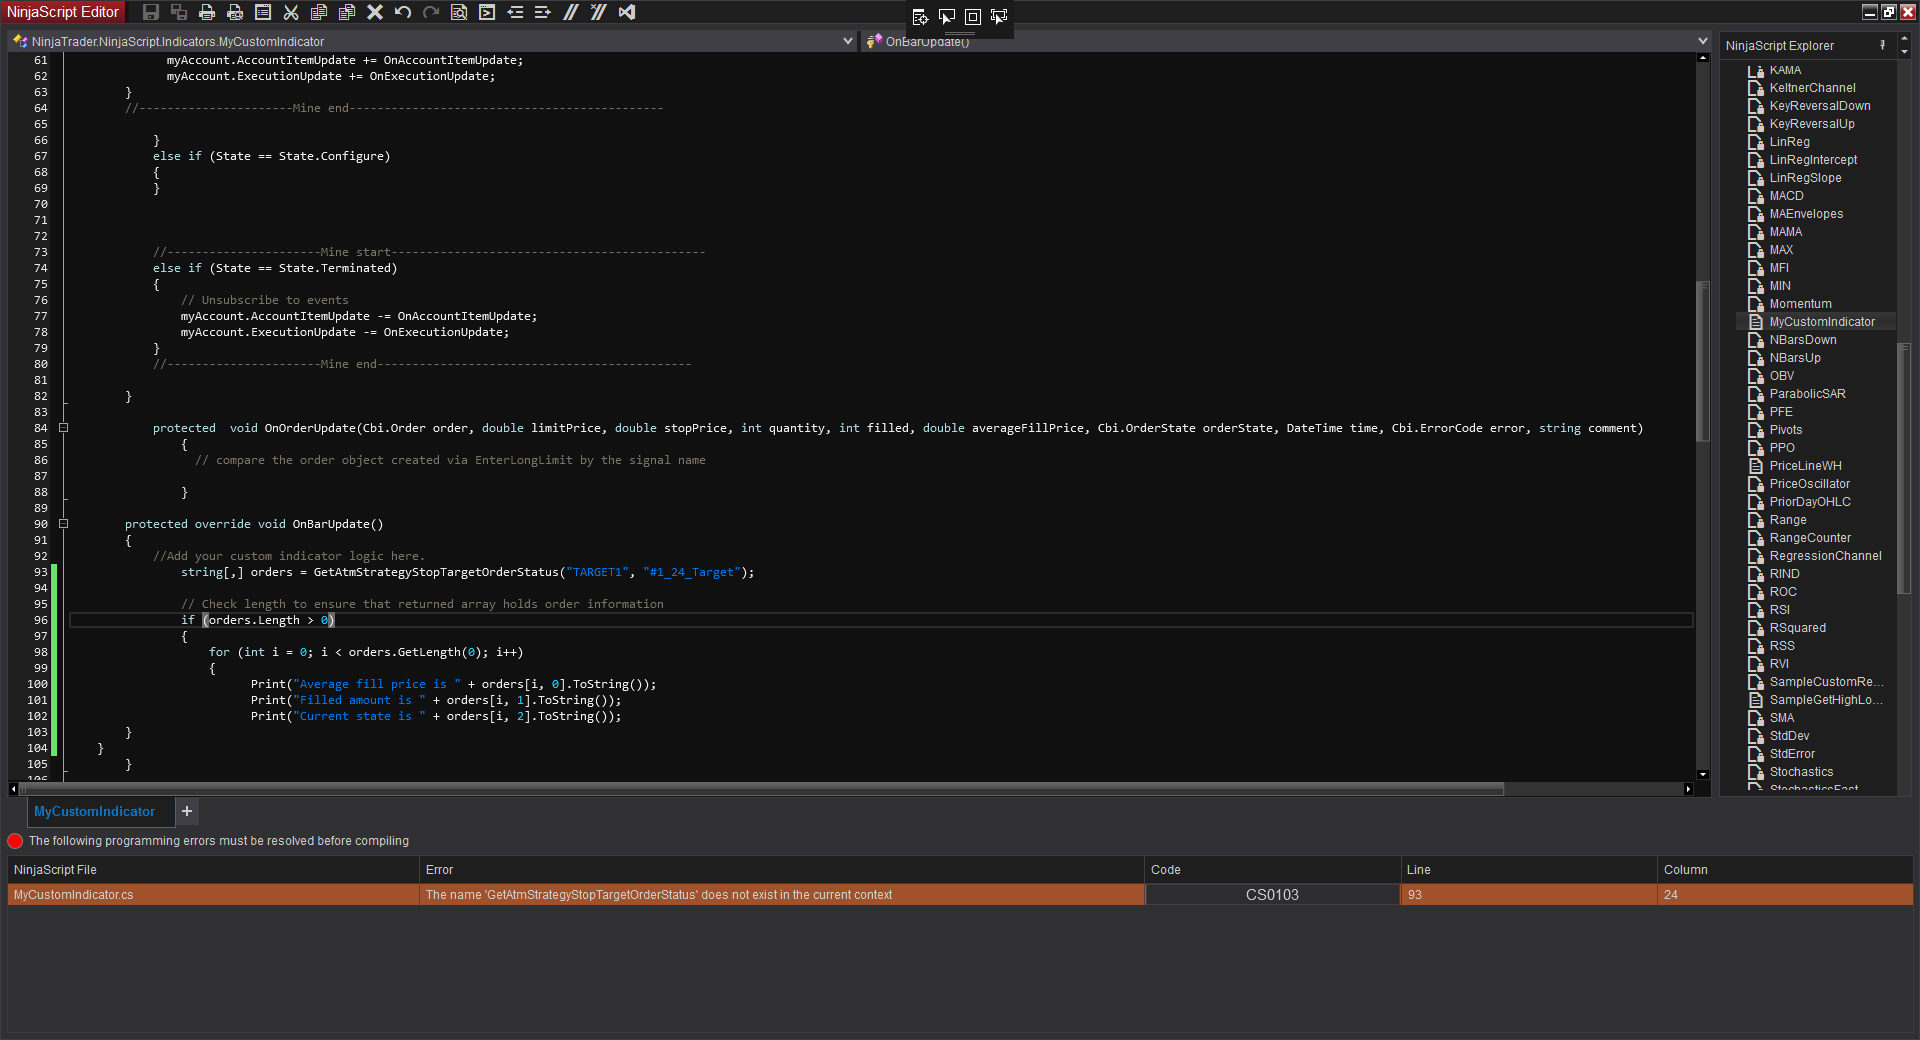
Task: Open Find with the magnifier document icon
Action: 459,12
